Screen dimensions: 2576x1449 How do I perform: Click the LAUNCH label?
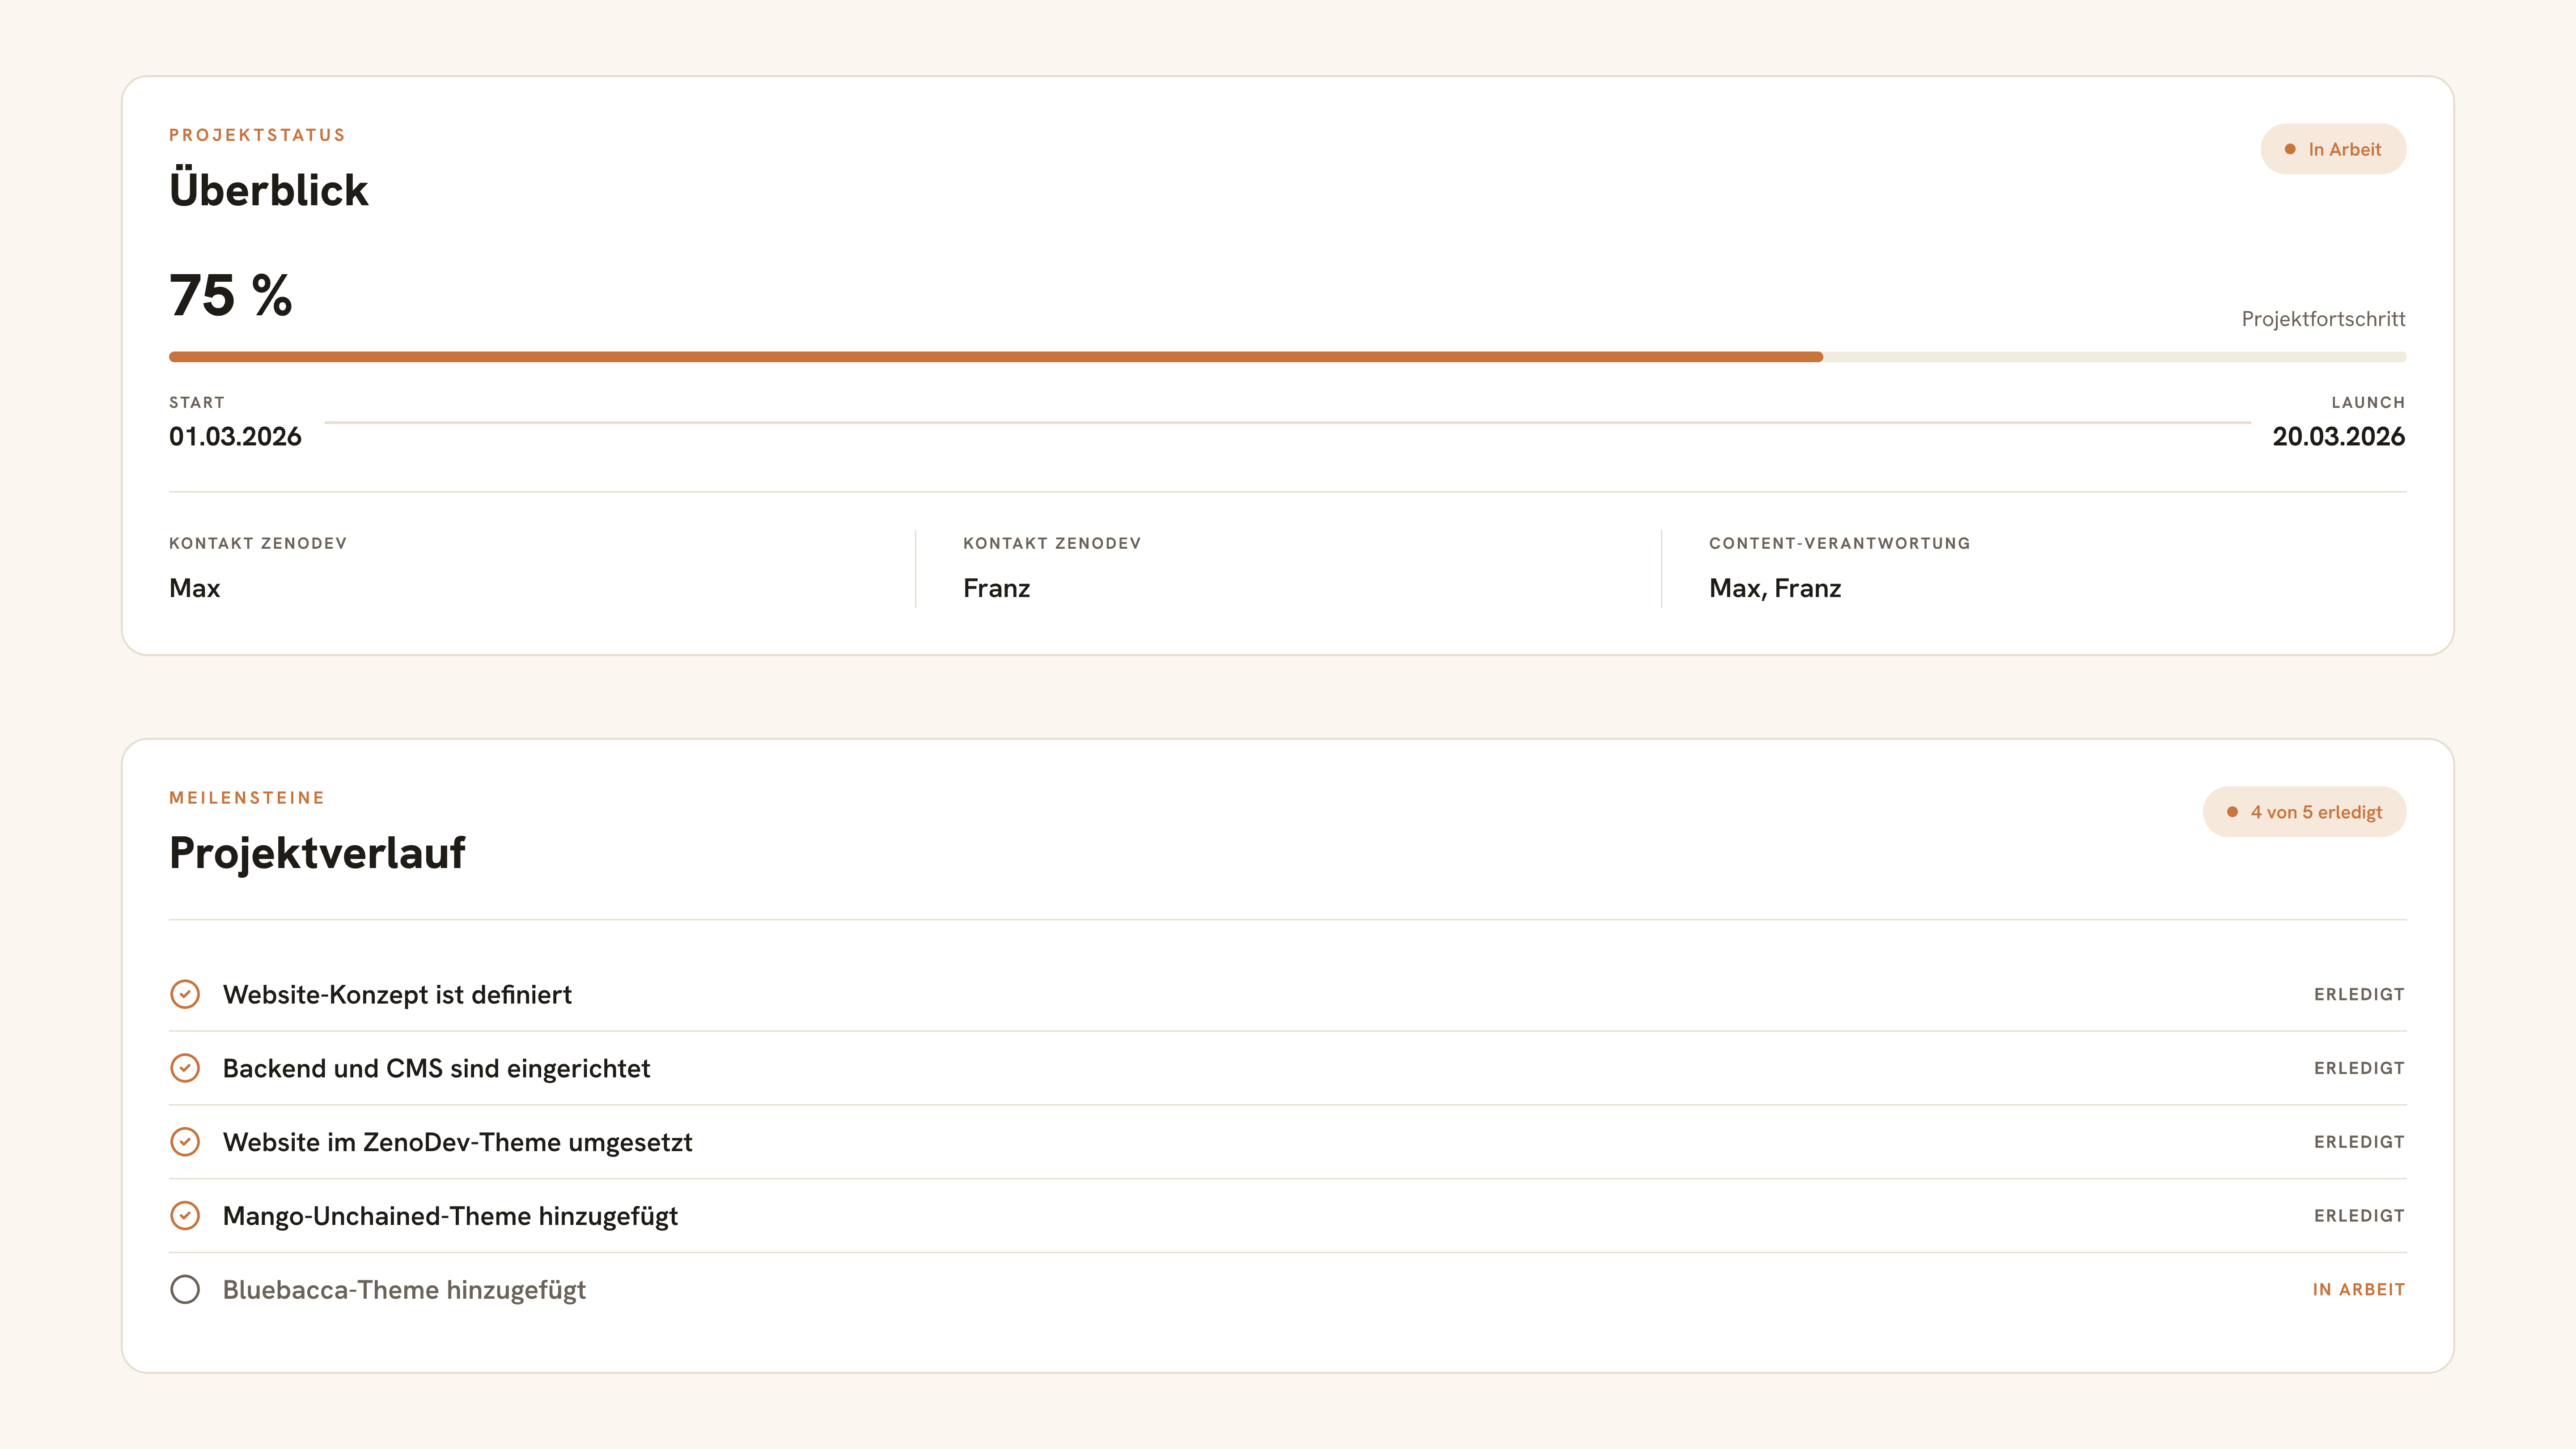[2368, 402]
